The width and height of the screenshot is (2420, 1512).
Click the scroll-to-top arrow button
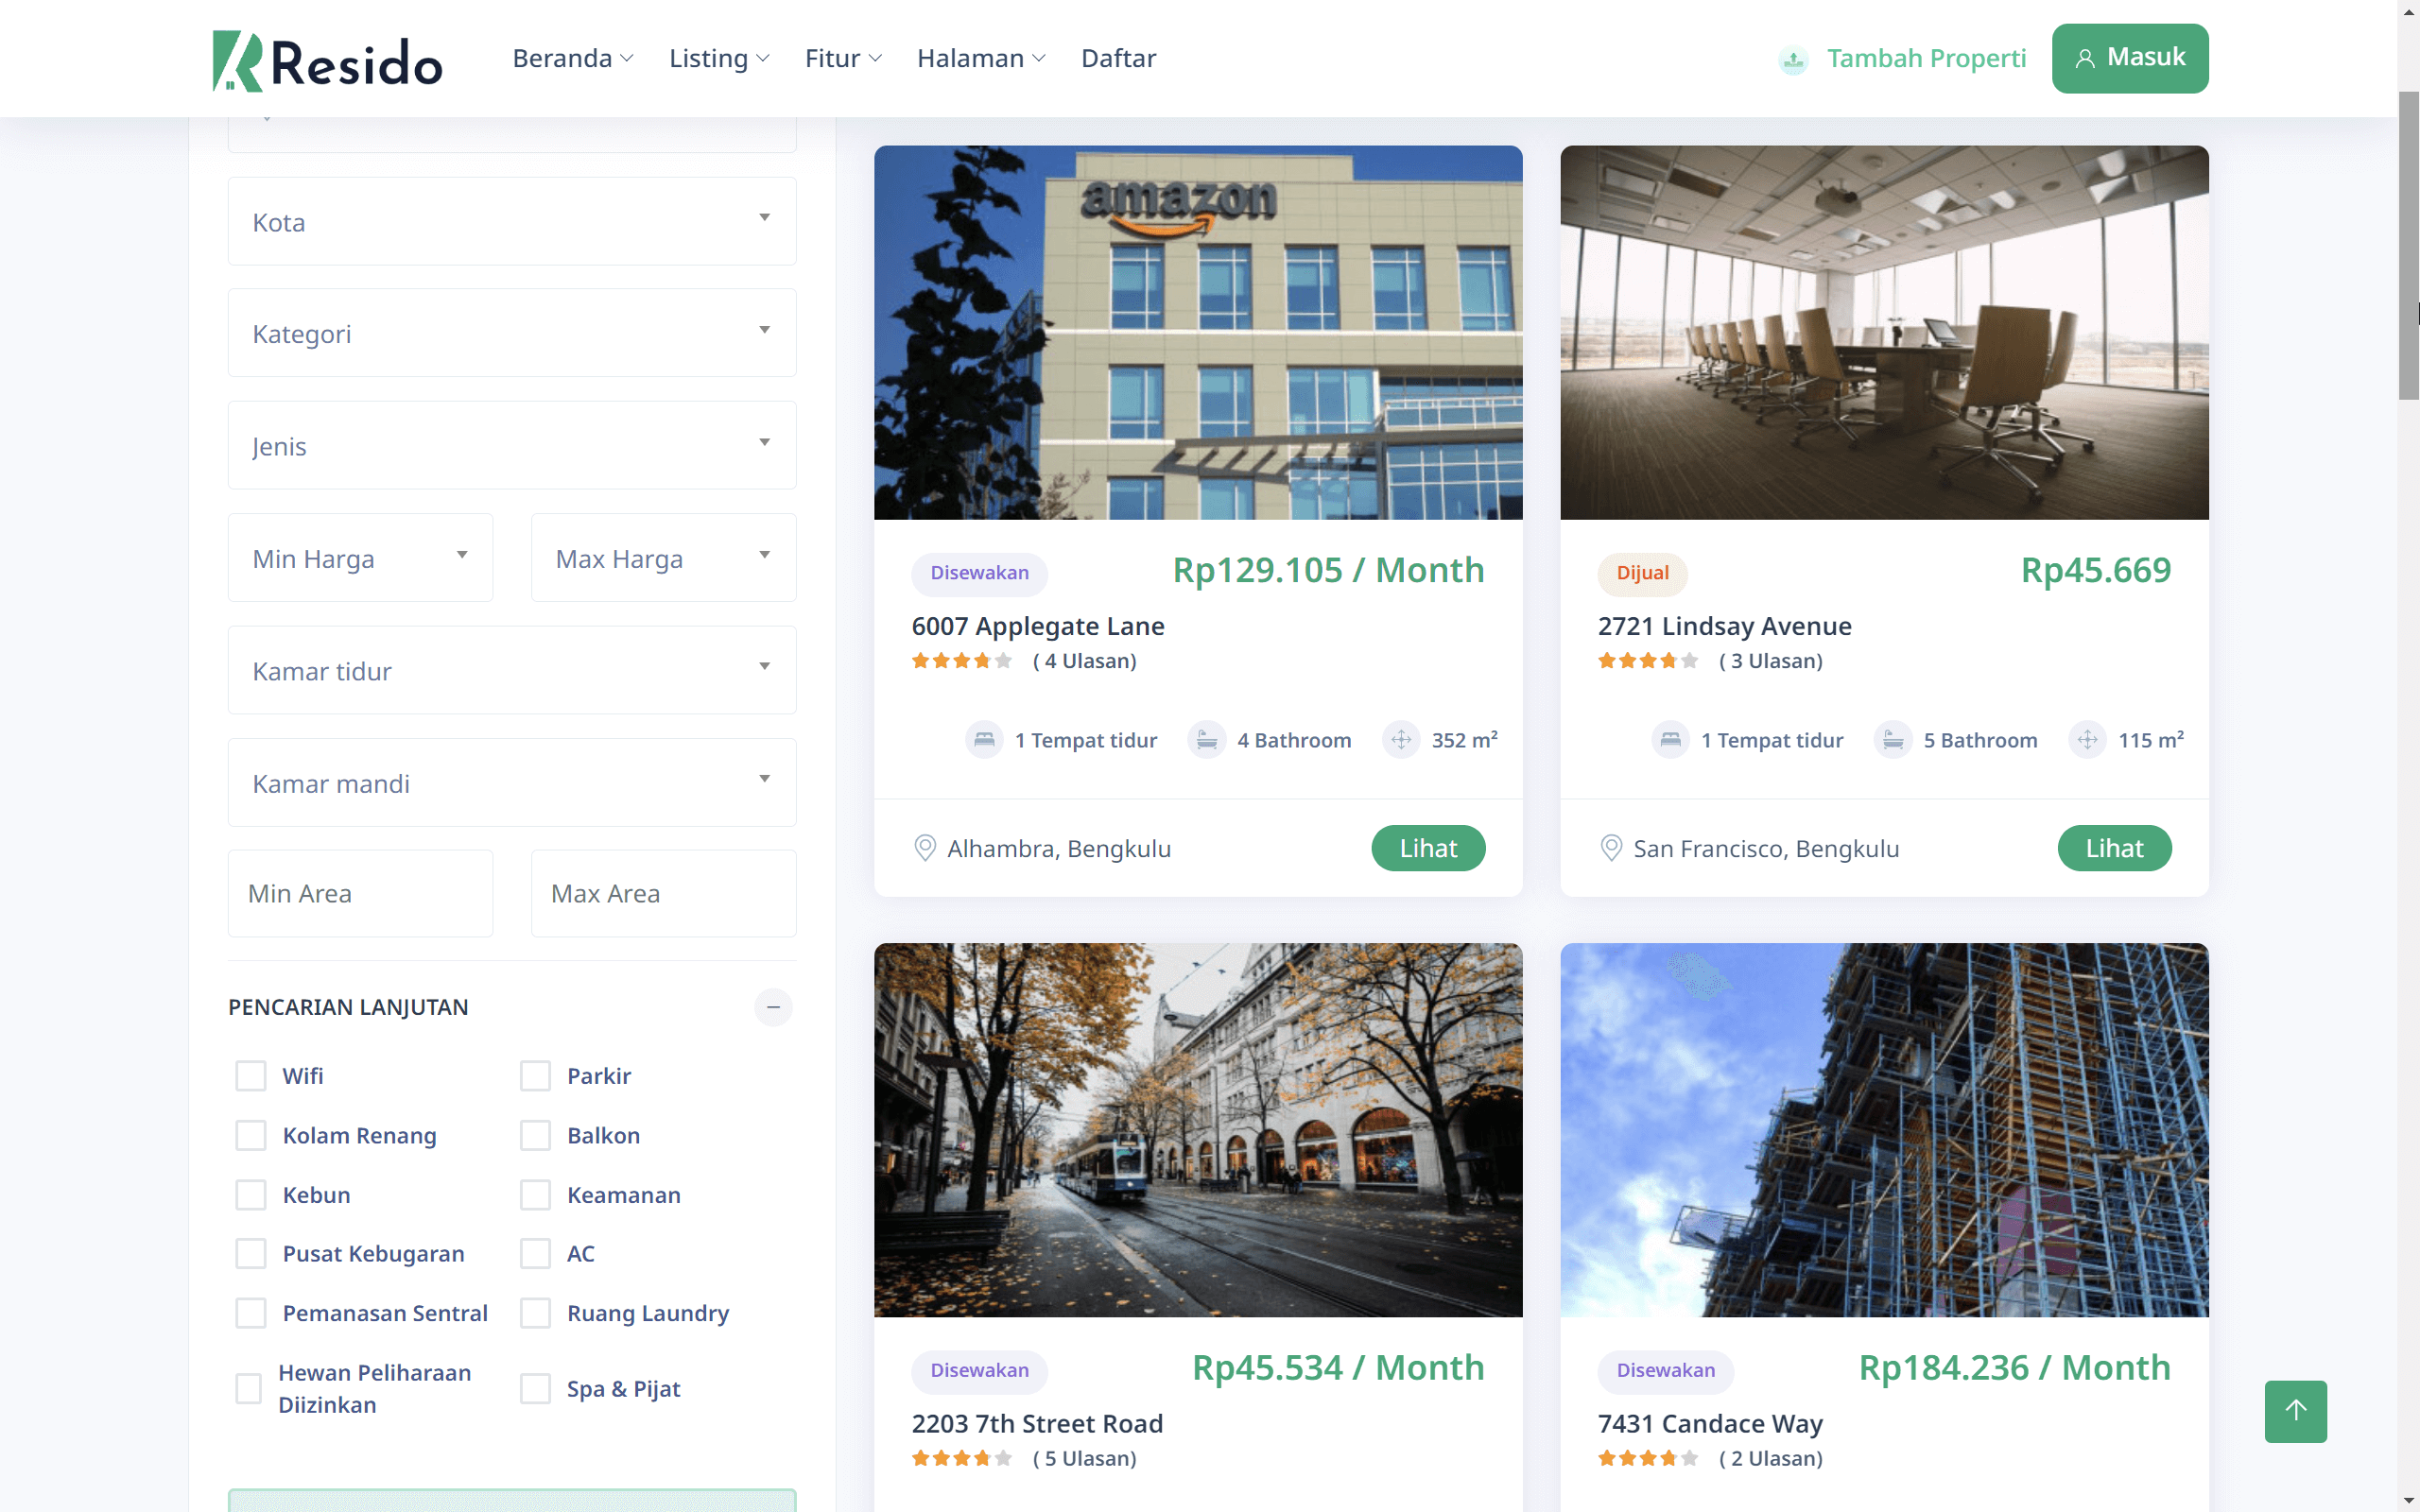point(2295,1410)
